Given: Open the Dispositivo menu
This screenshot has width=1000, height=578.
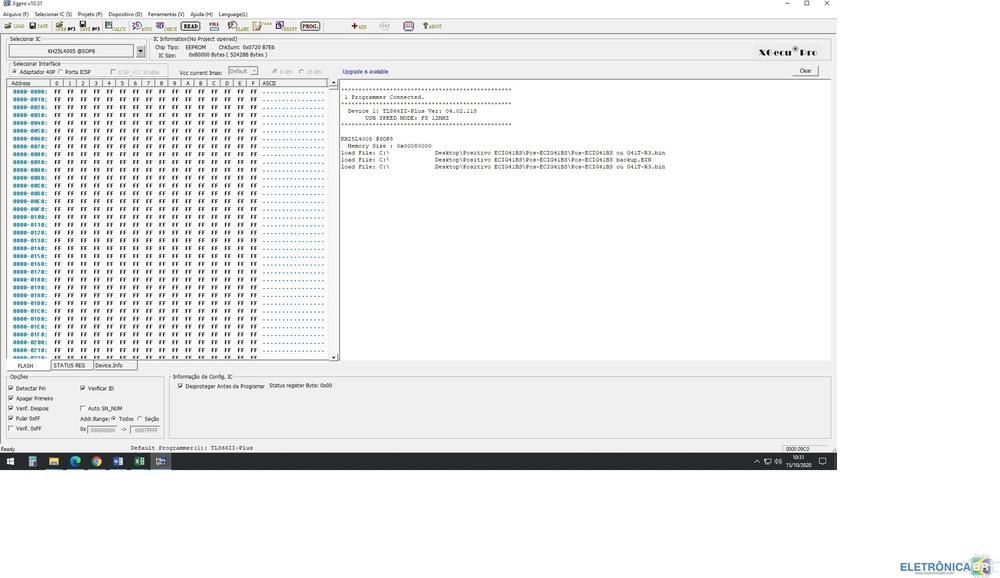Looking at the screenshot, I should coord(125,14).
